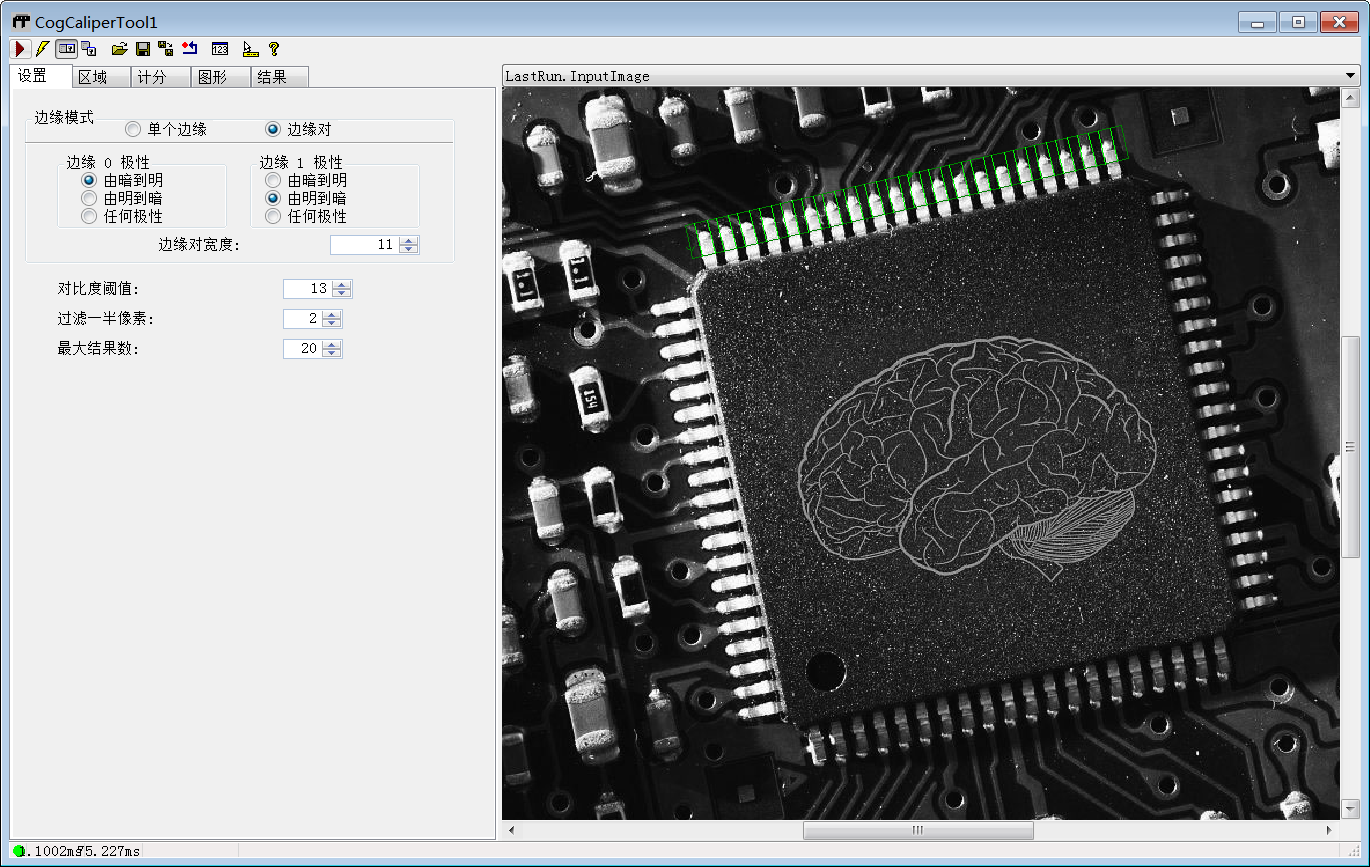This screenshot has height=867, width=1370.
Task: Click the yellow question mark help icon
Action: pos(274,48)
